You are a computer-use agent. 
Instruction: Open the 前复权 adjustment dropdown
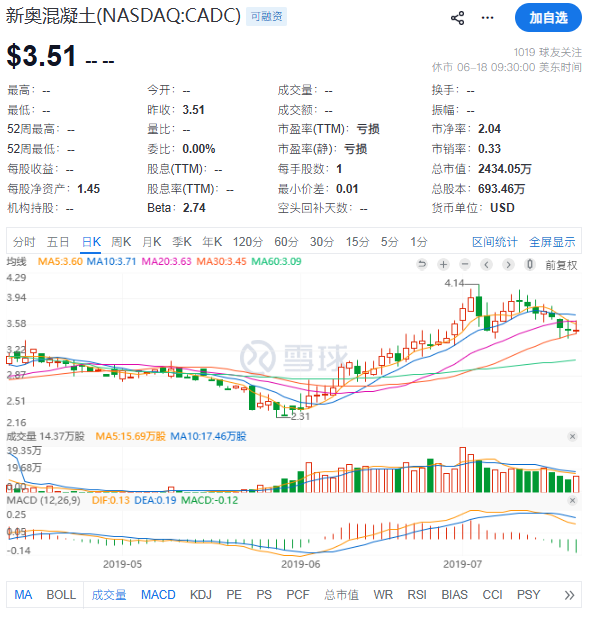click(x=561, y=265)
